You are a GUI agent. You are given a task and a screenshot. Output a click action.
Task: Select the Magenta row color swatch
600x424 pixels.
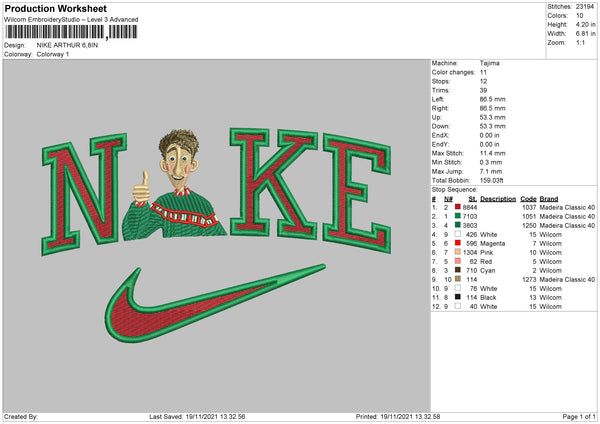tap(458, 243)
